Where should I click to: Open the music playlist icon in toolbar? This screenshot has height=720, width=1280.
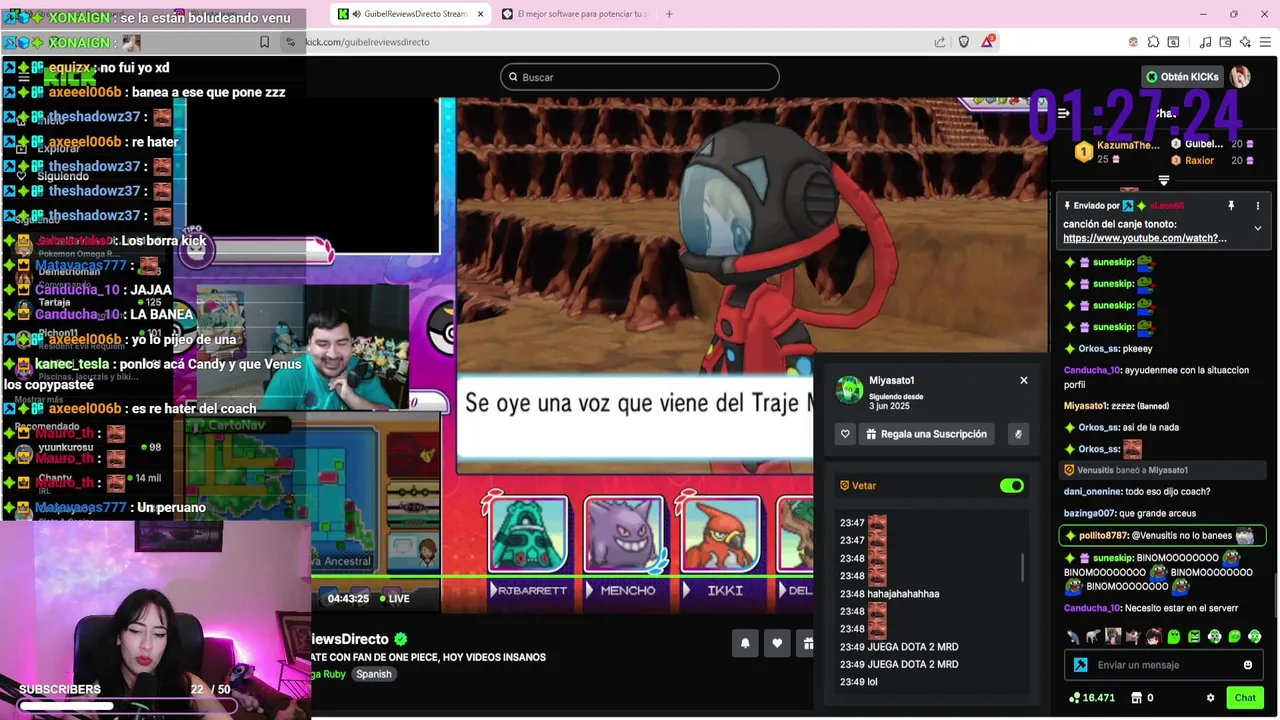click(1206, 42)
